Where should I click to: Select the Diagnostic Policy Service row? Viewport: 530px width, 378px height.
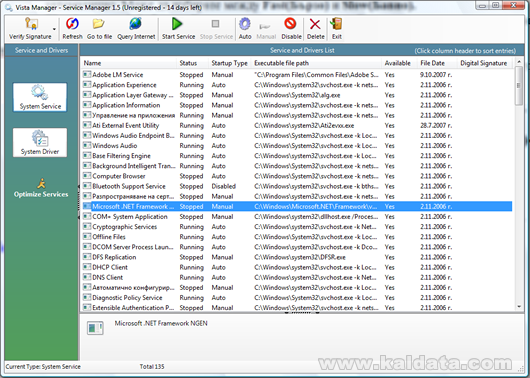pos(297,298)
